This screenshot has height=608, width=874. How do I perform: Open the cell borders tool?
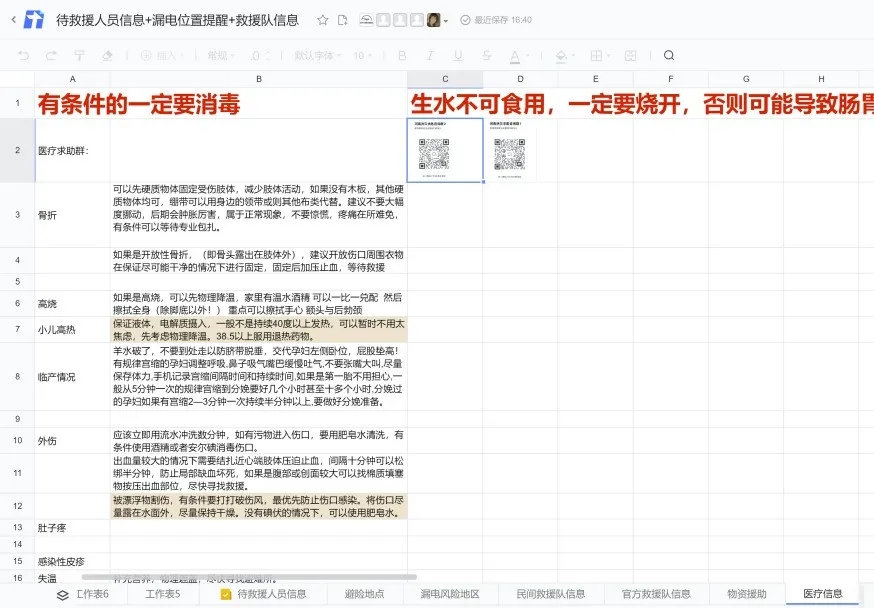596,55
